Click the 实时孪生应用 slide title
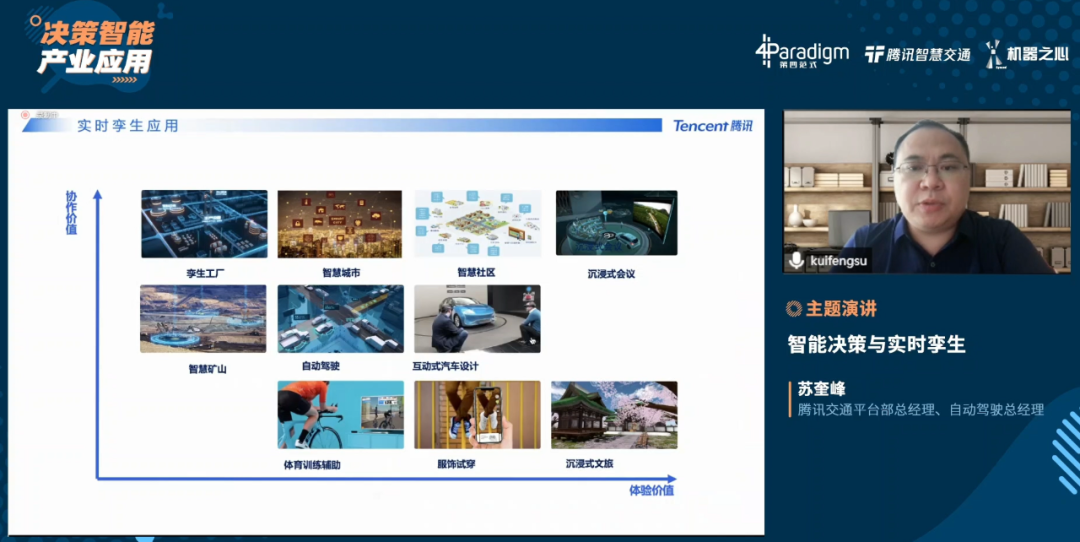 click(127, 125)
